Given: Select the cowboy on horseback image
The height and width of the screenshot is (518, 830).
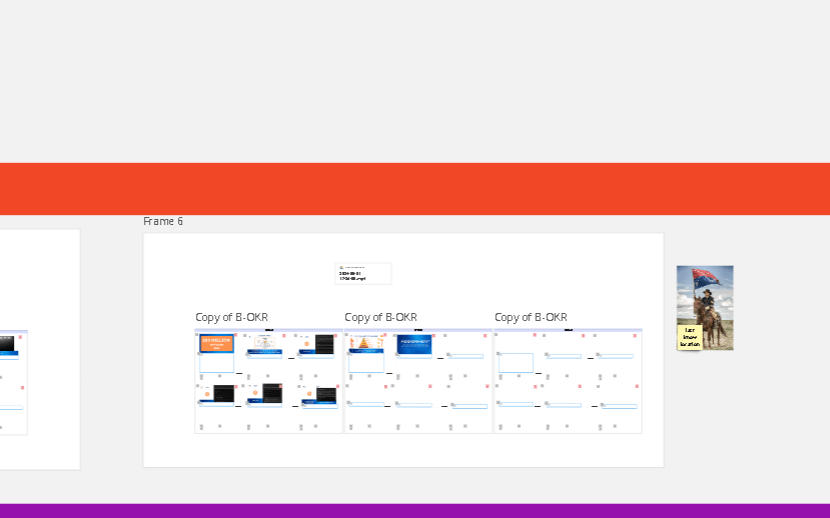Looking at the screenshot, I should 705,307.
